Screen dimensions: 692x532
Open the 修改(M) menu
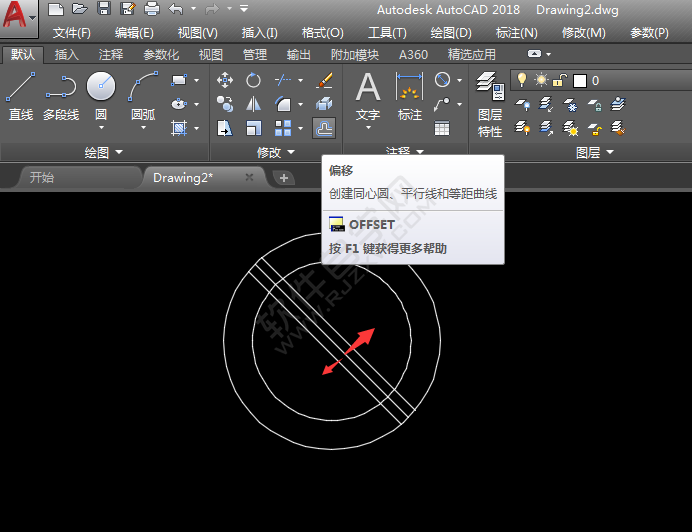[x=583, y=33]
